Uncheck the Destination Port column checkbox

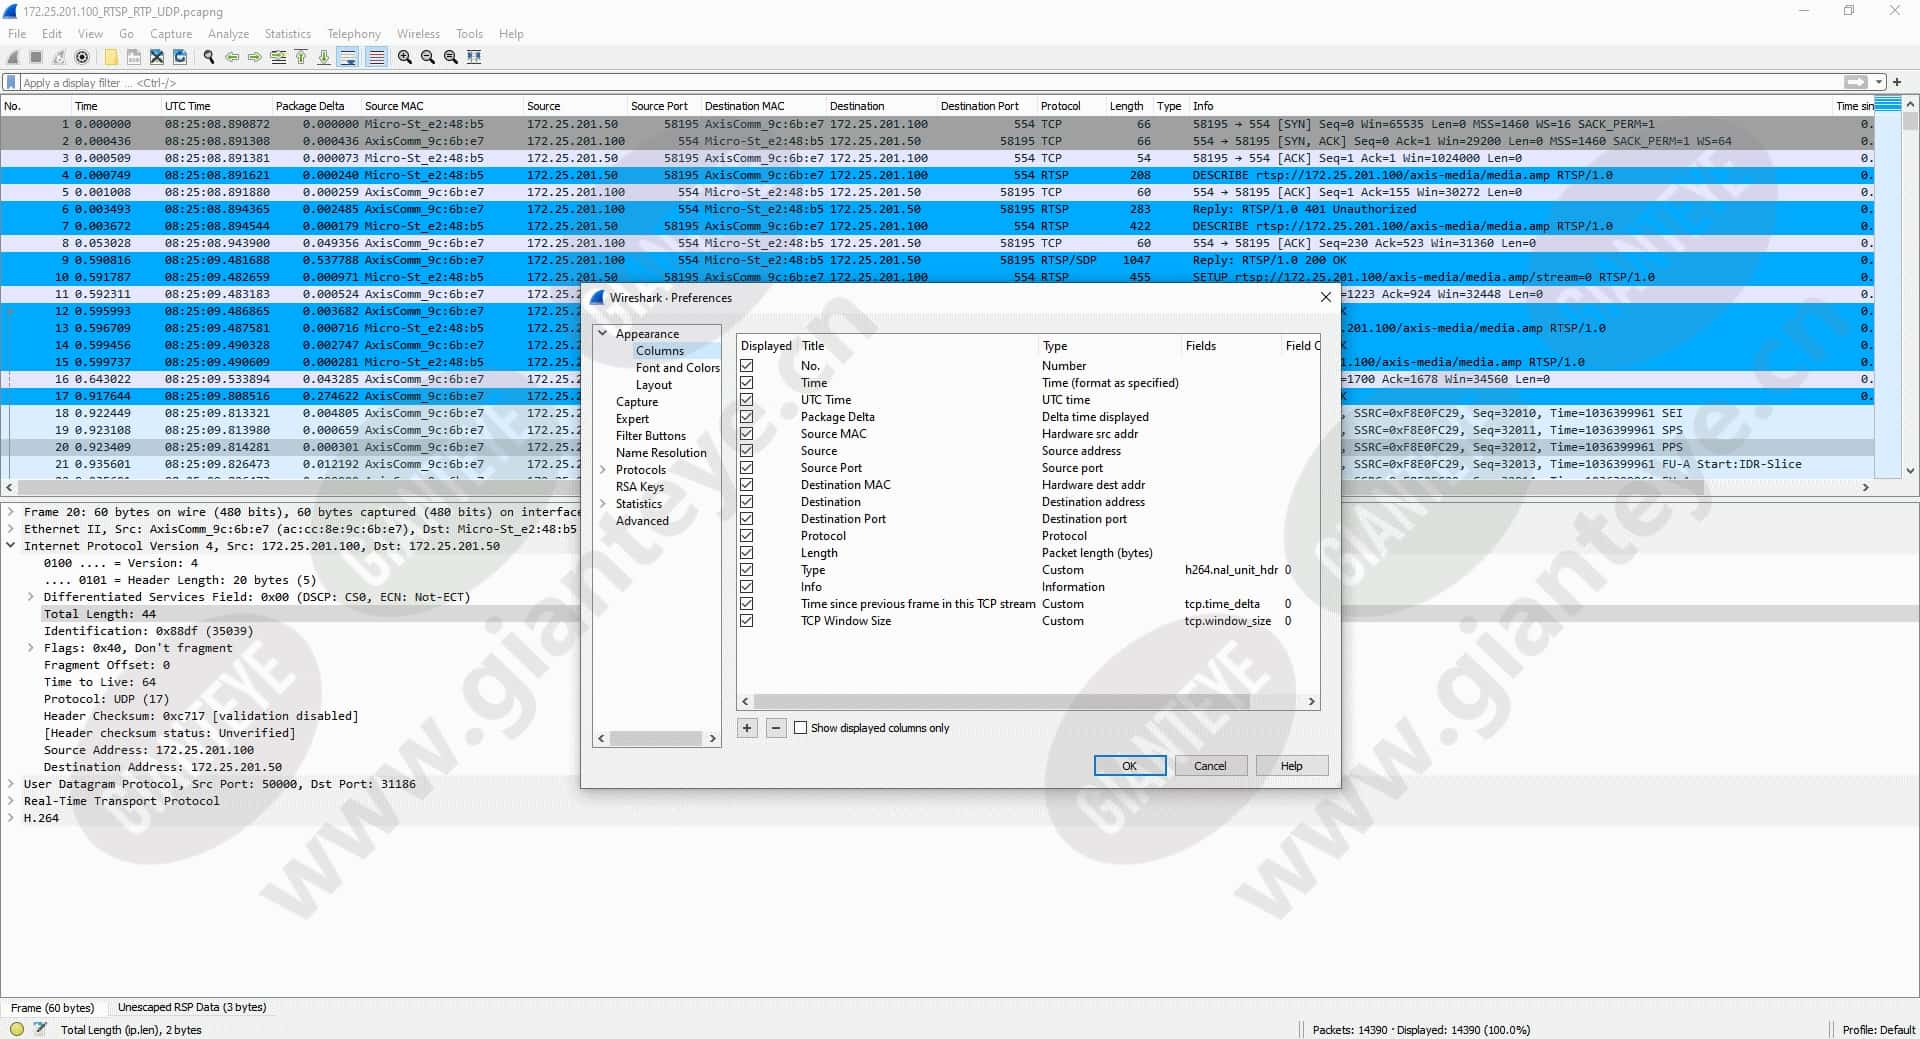tap(747, 519)
